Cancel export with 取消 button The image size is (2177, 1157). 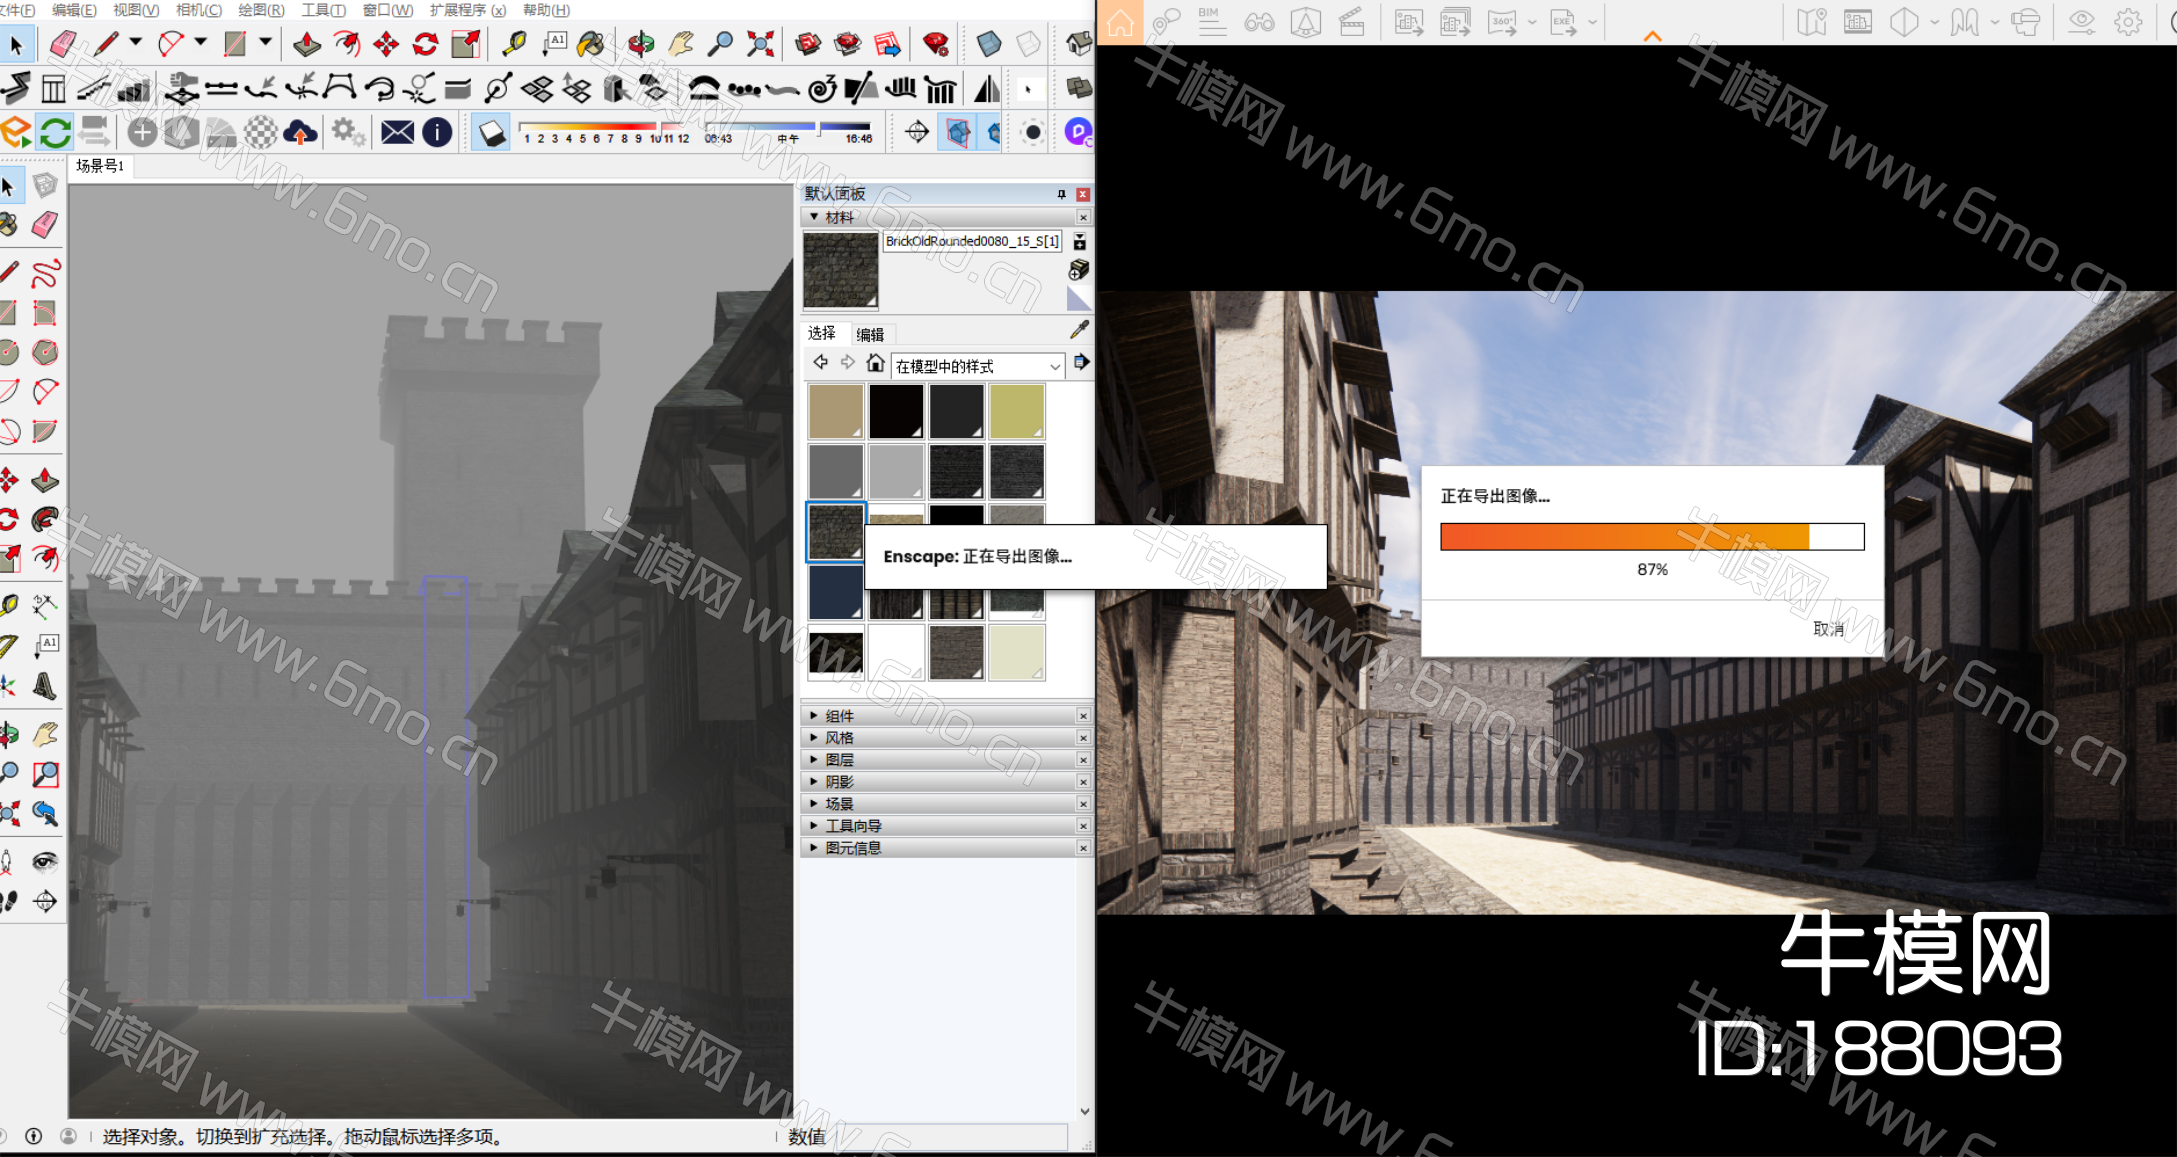[x=1828, y=629]
